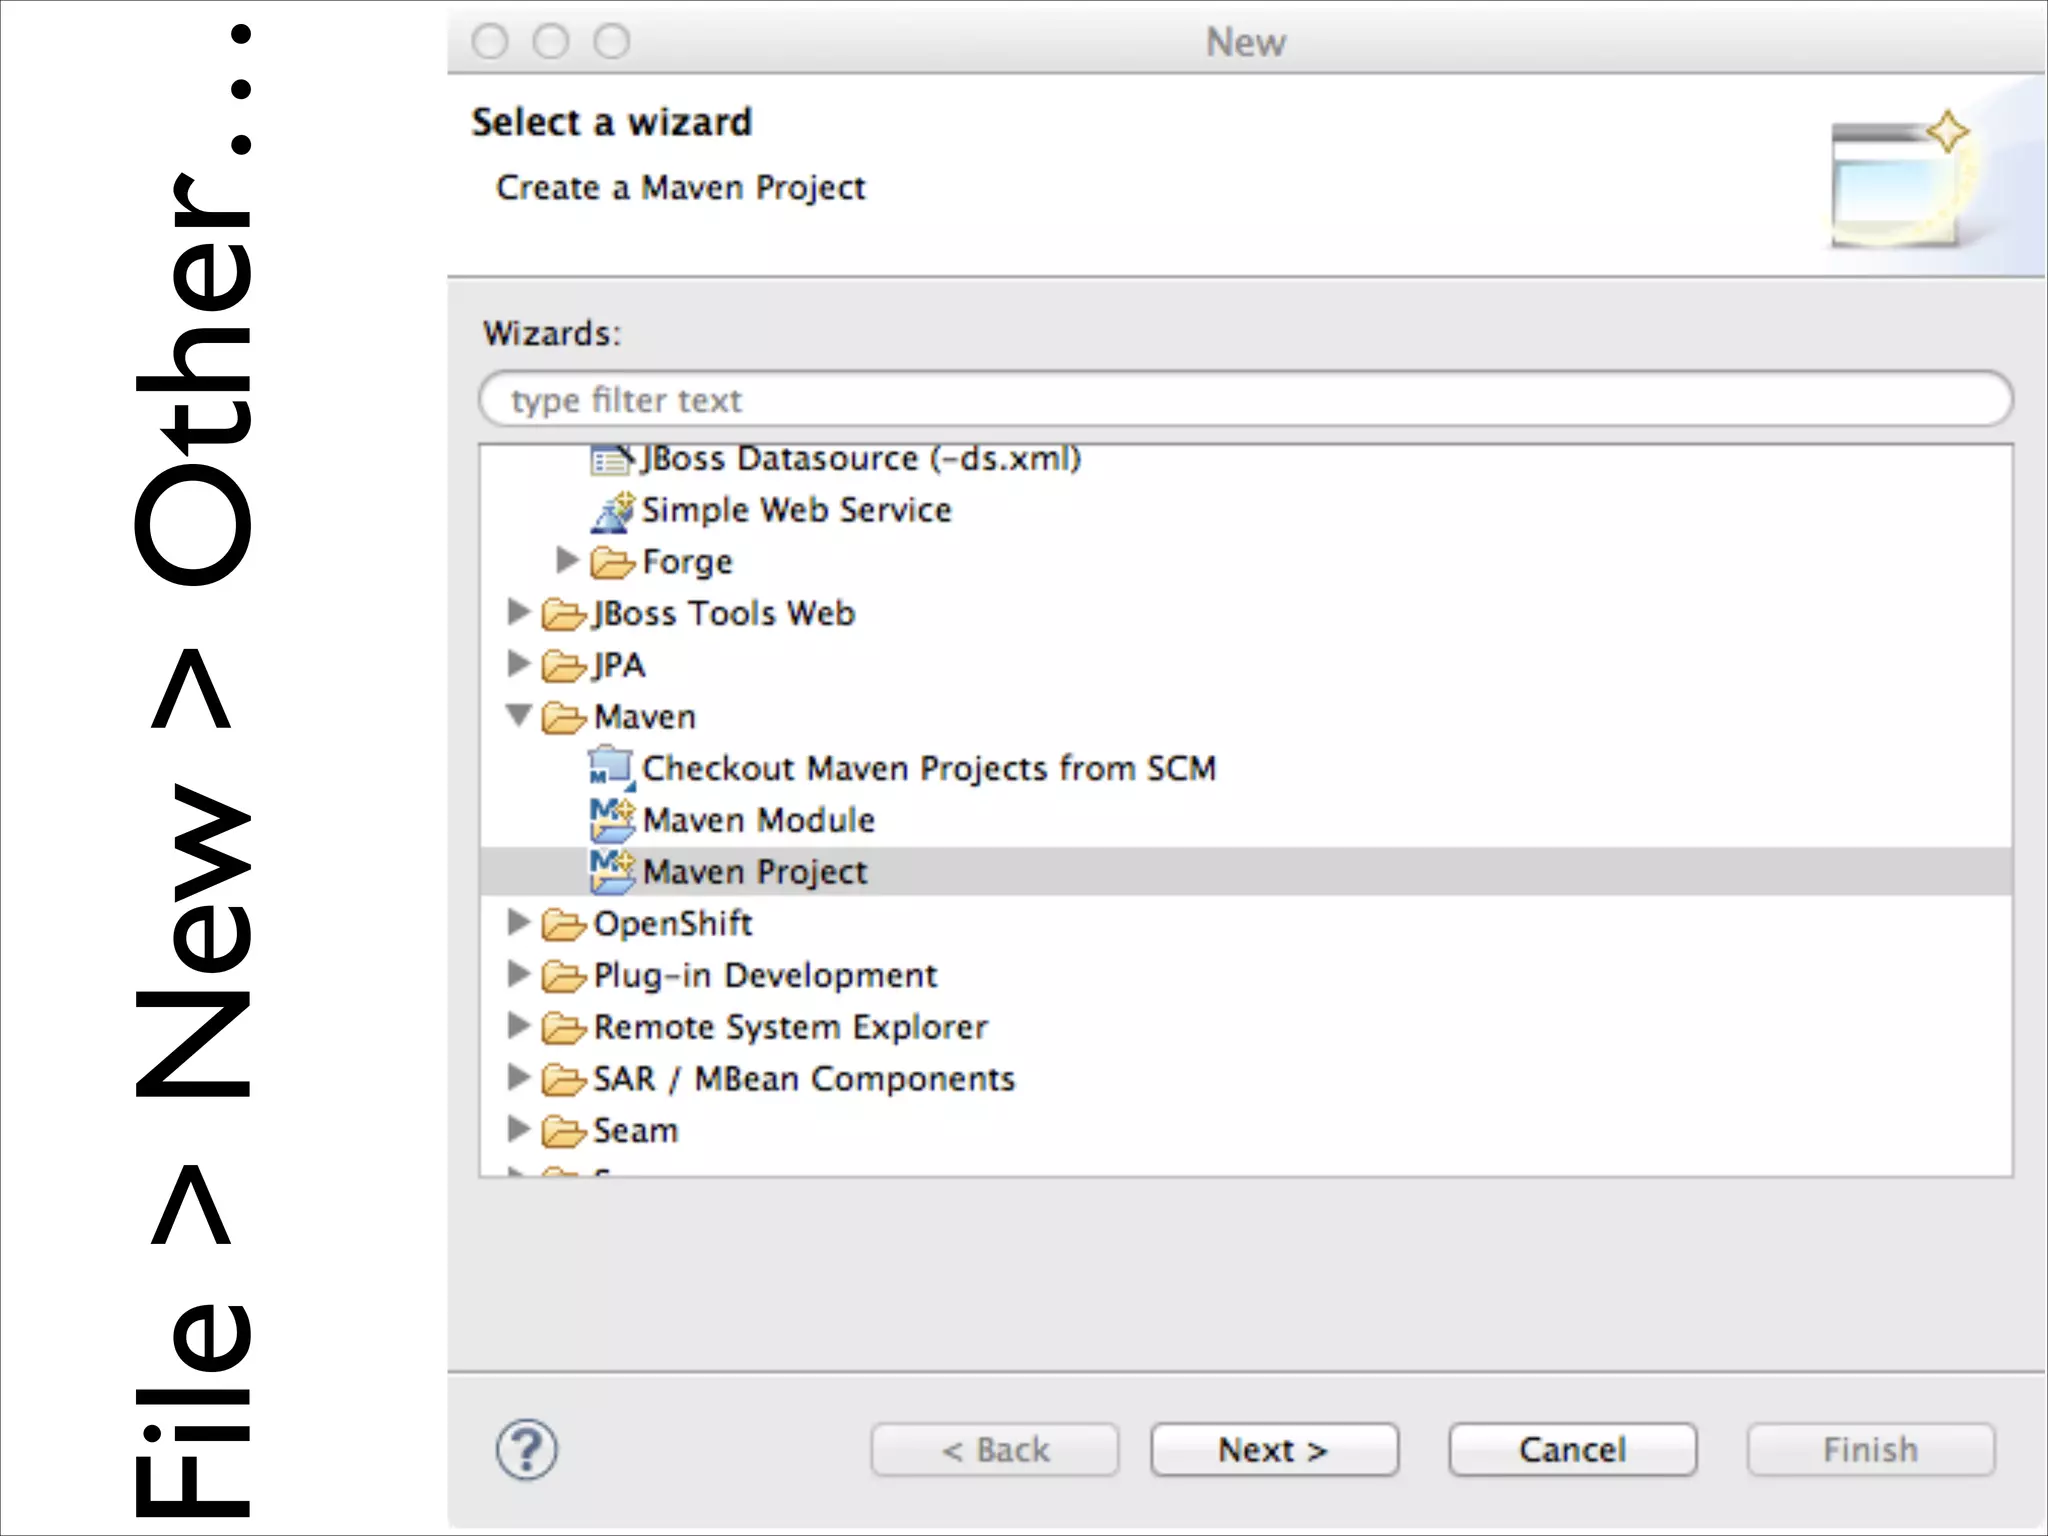
Task: Click the Maven Module icon
Action: (612, 820)
